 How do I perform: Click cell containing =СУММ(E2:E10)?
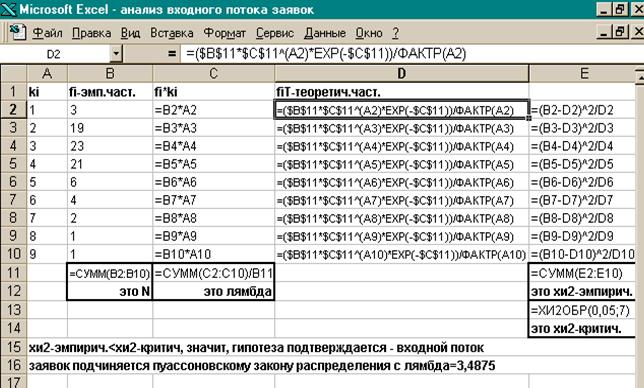click(582, 273)
